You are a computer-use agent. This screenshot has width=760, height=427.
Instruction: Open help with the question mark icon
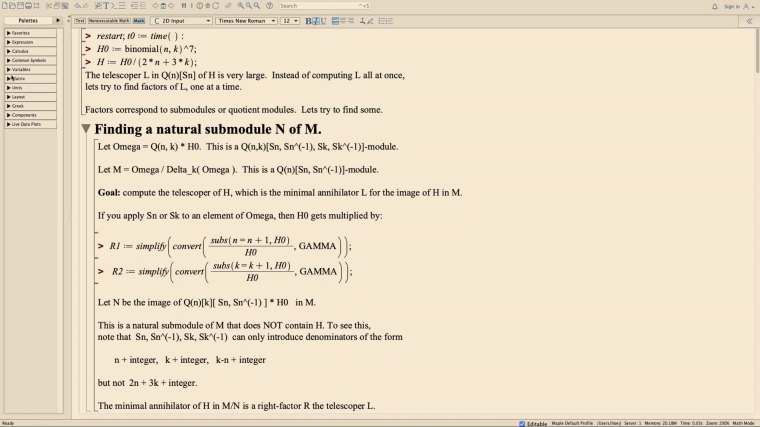click(269, 6)
